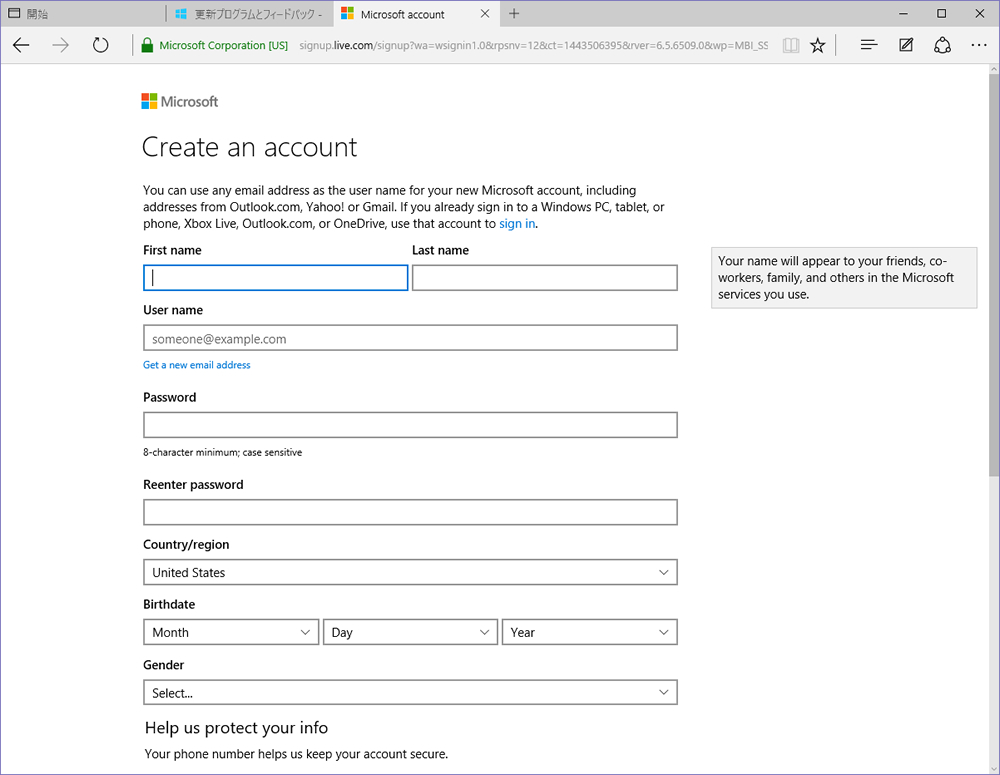This screenshot has height=775, width=1000.
Task: Open the birthdate Day dropdown
Action: (410, 632)
